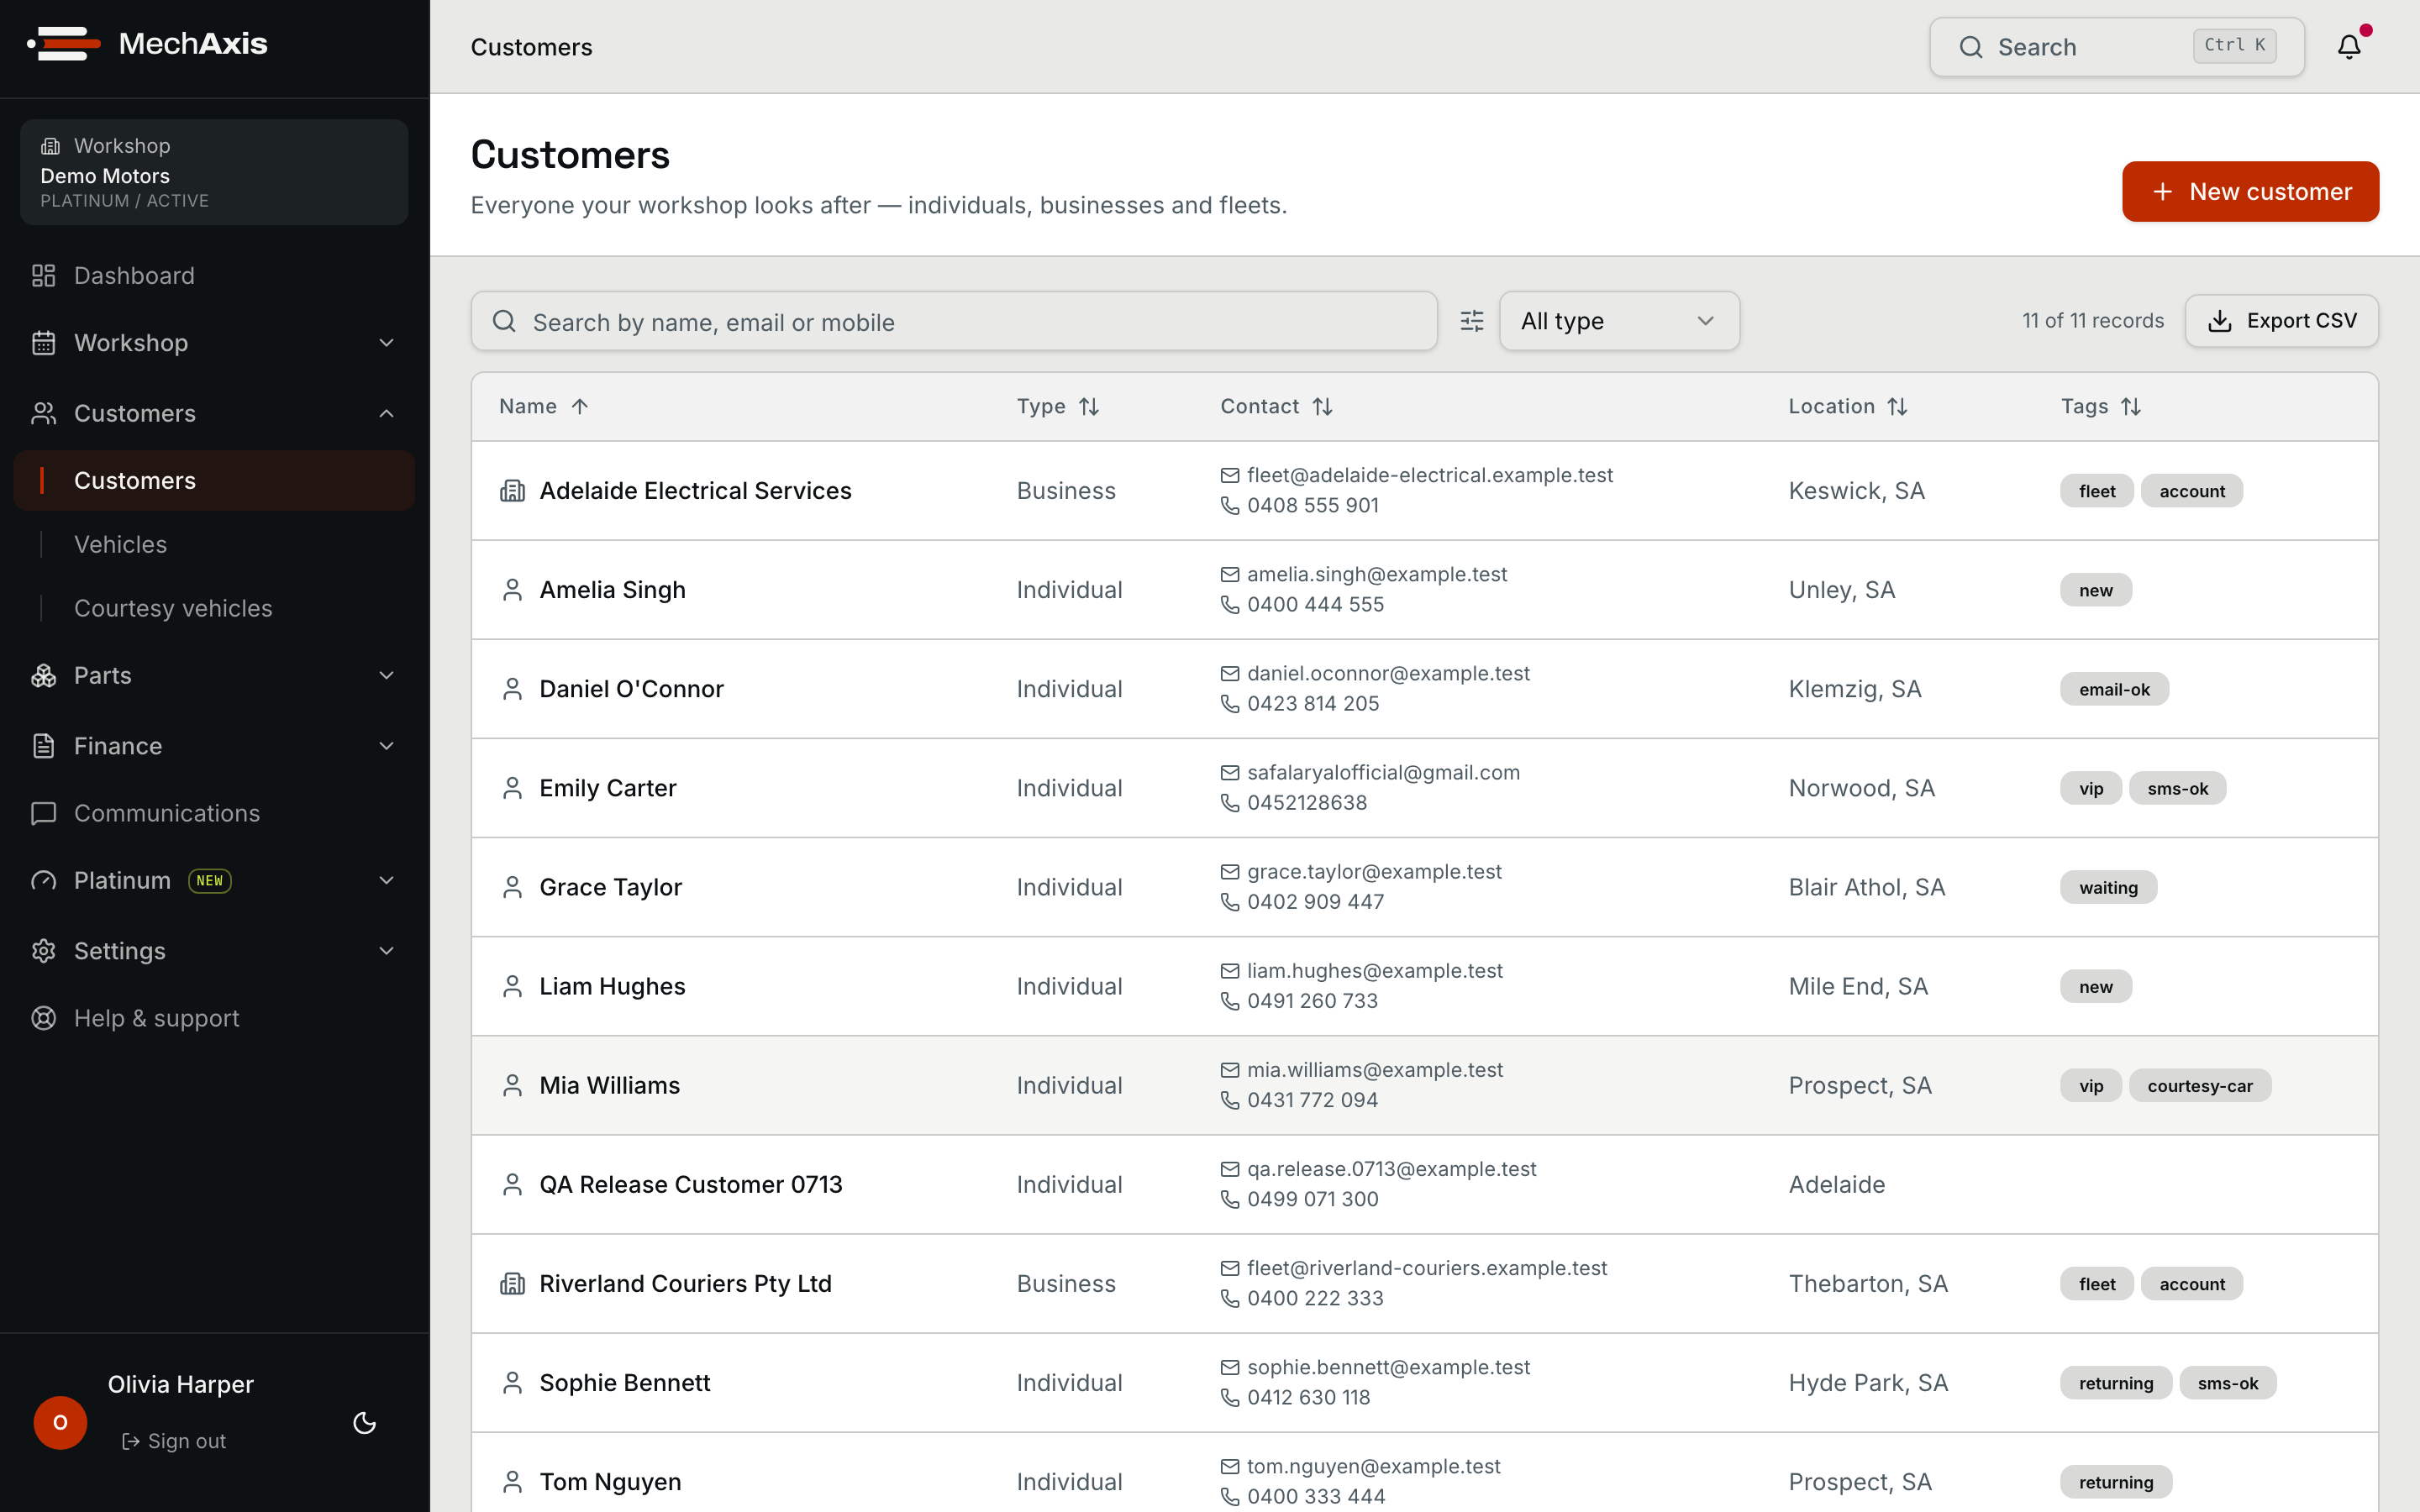Expand the Finance menu chevron

point(387,746)
